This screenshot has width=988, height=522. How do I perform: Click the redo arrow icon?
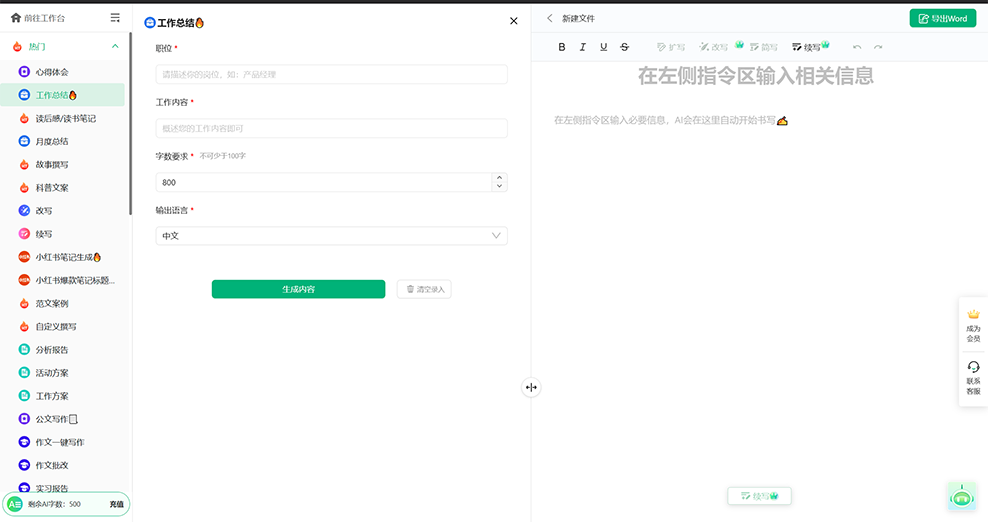pos(878,47)
